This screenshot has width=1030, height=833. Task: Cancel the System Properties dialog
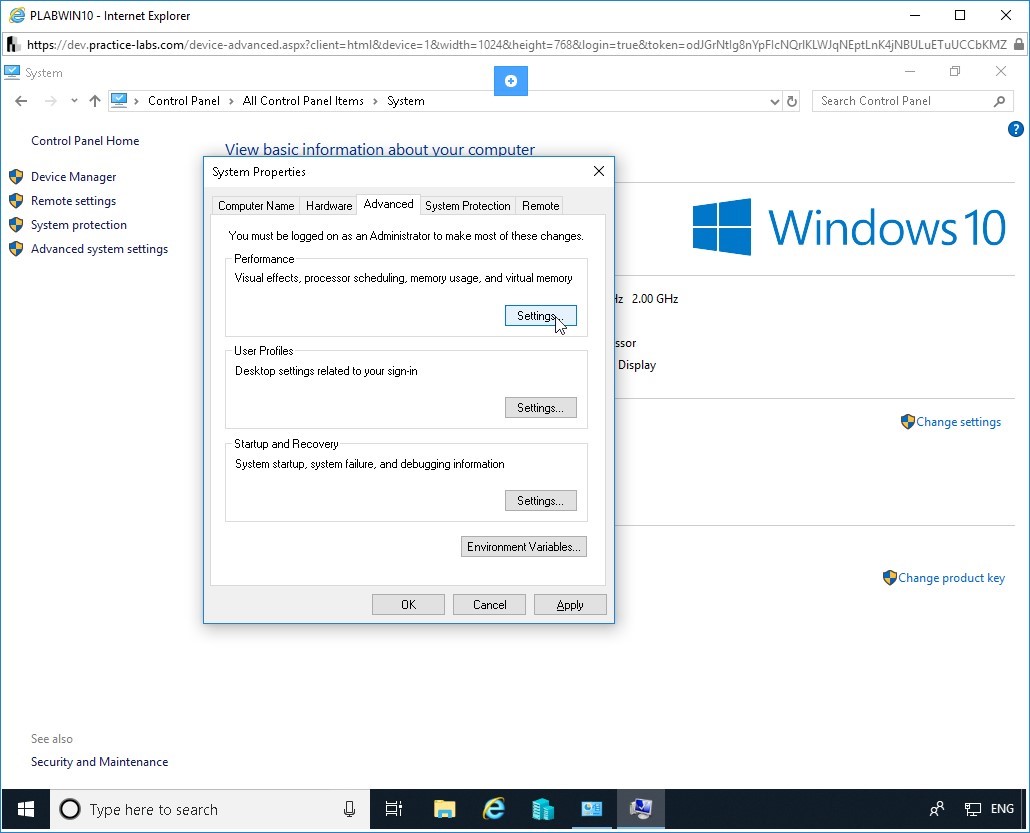click(489, 604)
